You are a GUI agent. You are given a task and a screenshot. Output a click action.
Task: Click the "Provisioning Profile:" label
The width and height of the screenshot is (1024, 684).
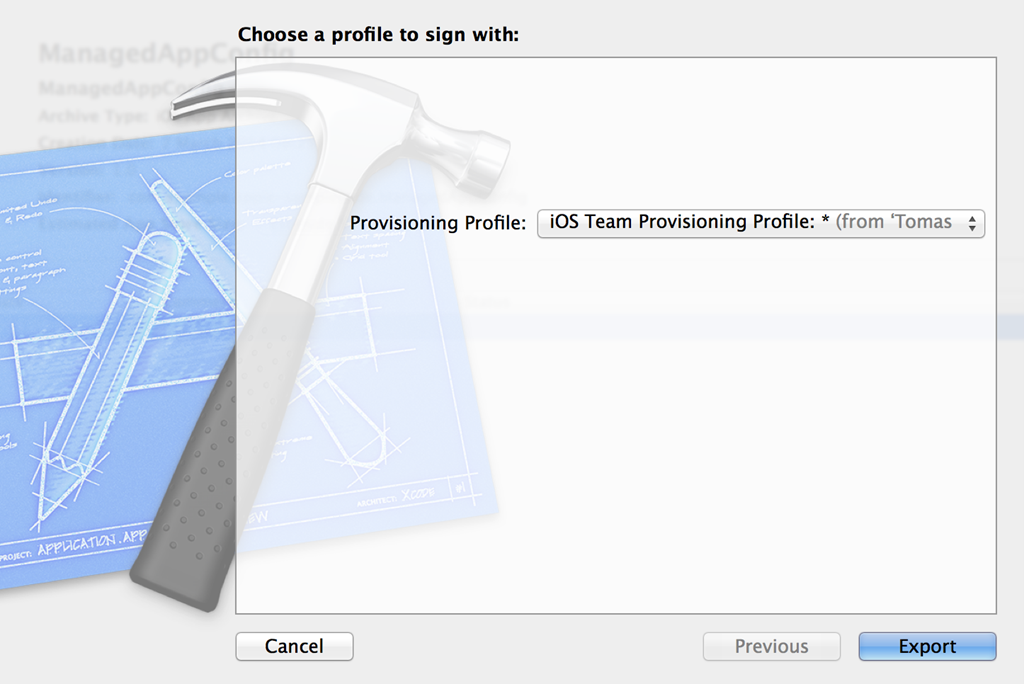pos(437,223)
